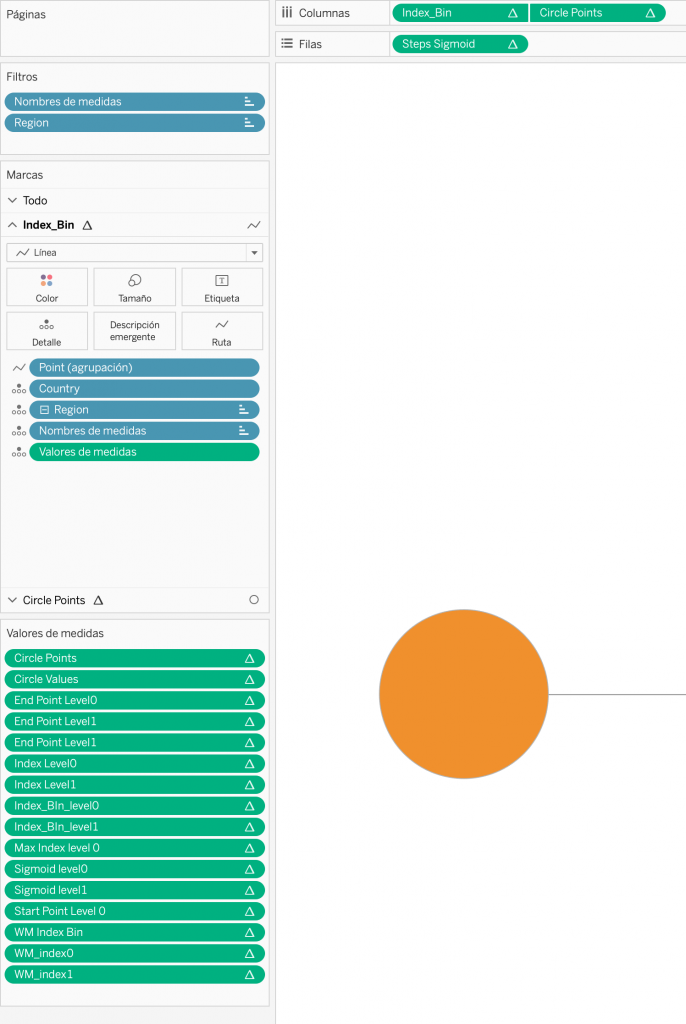Select the WM_index0 measure pill

pos(135,953)
